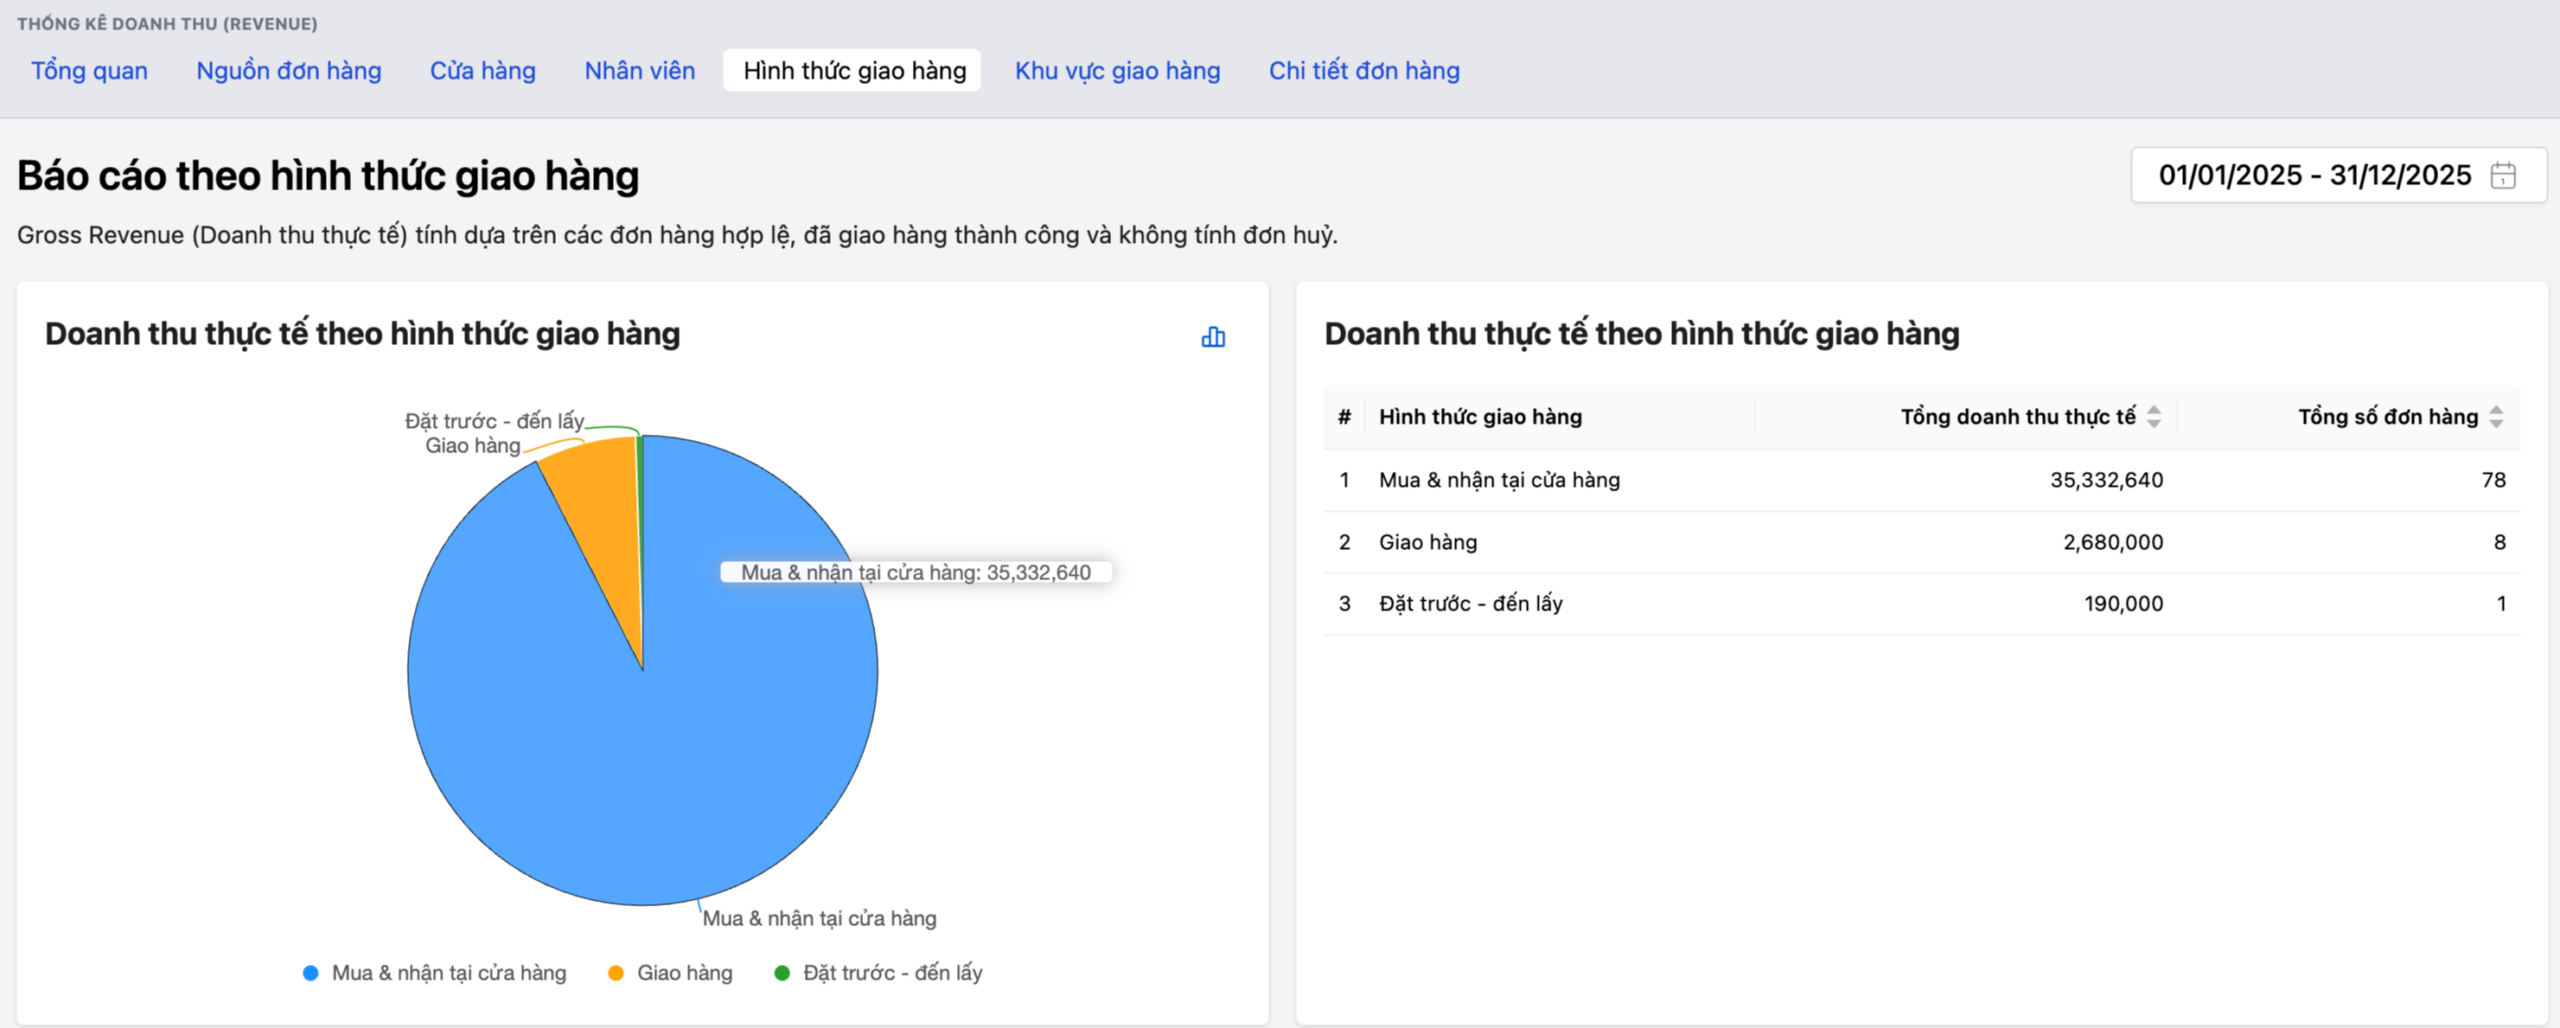
Task: Sort by Tổng doanh thu thực tế arrows
Action: point(2154,417)
